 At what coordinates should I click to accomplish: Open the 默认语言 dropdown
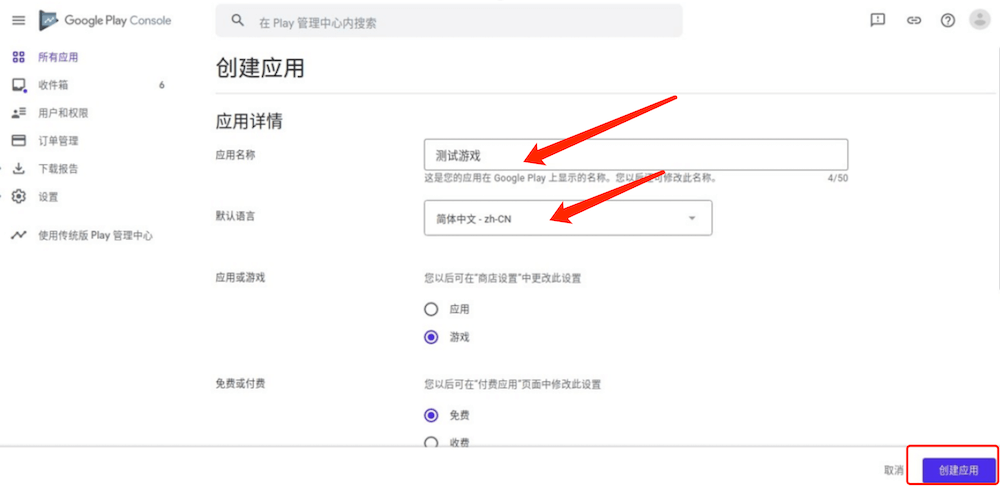(567, 218)
